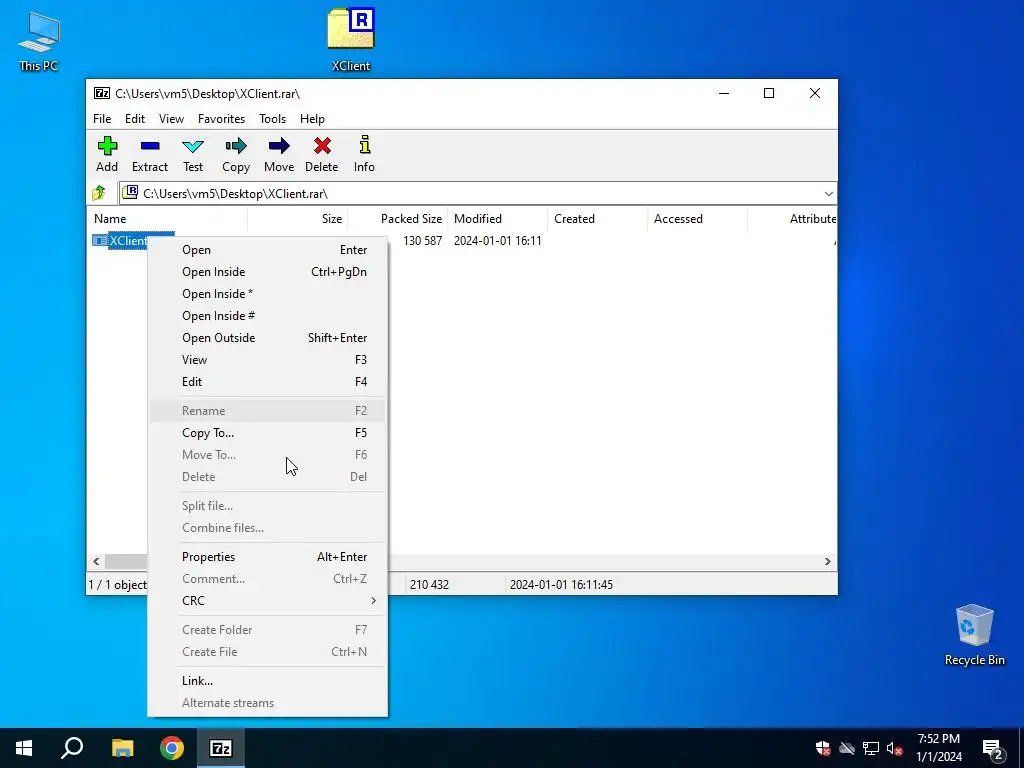Open File Explorer from taskbar
The height and width of the screenshot is (768, 1024).
(x=122, y=748)
